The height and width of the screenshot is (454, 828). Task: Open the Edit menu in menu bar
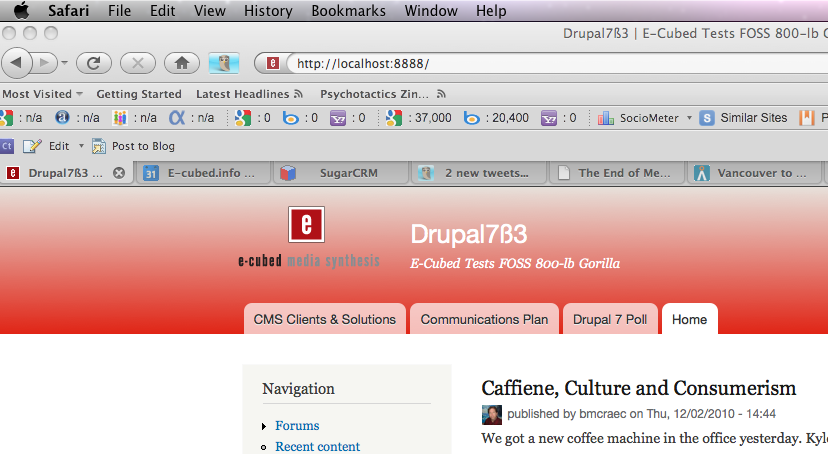(162, 11)
